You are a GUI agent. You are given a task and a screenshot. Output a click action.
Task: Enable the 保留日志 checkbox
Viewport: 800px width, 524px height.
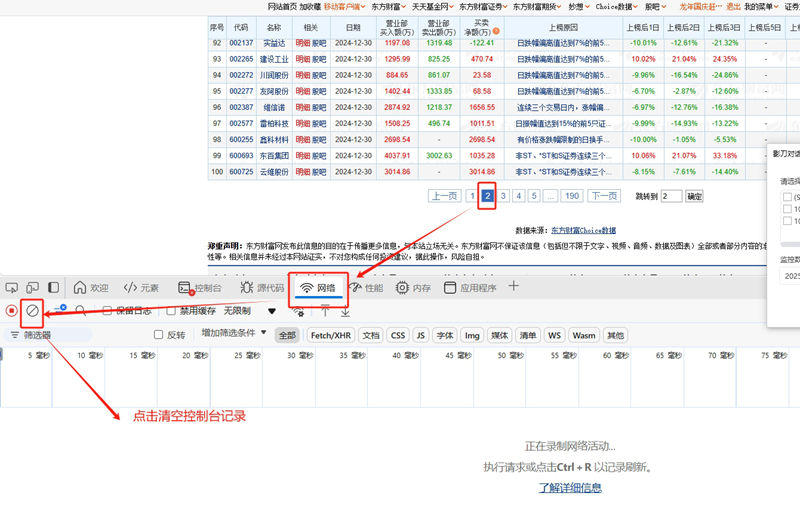(x=107, y=311)
